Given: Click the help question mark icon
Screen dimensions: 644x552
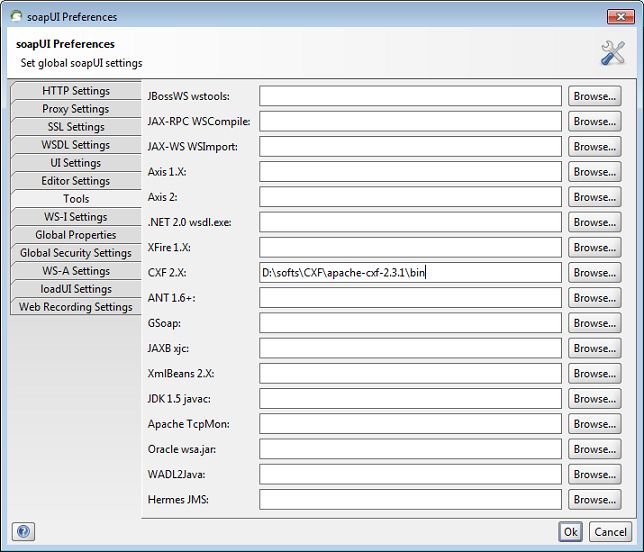Looking at the screenshot, I should (23, 532).
